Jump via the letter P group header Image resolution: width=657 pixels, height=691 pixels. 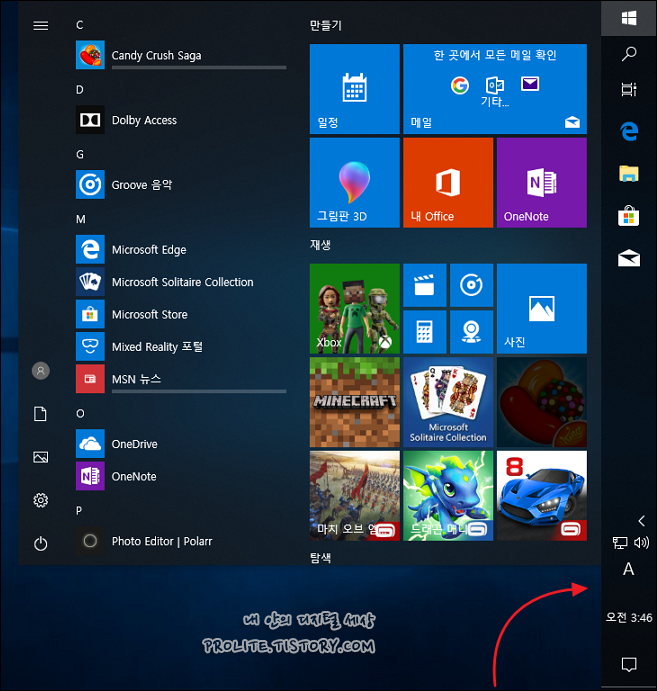[x=79, y=511]
